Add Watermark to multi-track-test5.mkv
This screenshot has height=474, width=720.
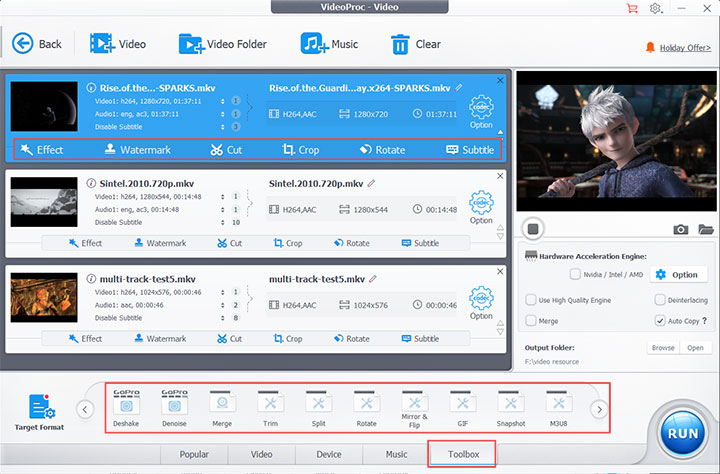(160, 339)
